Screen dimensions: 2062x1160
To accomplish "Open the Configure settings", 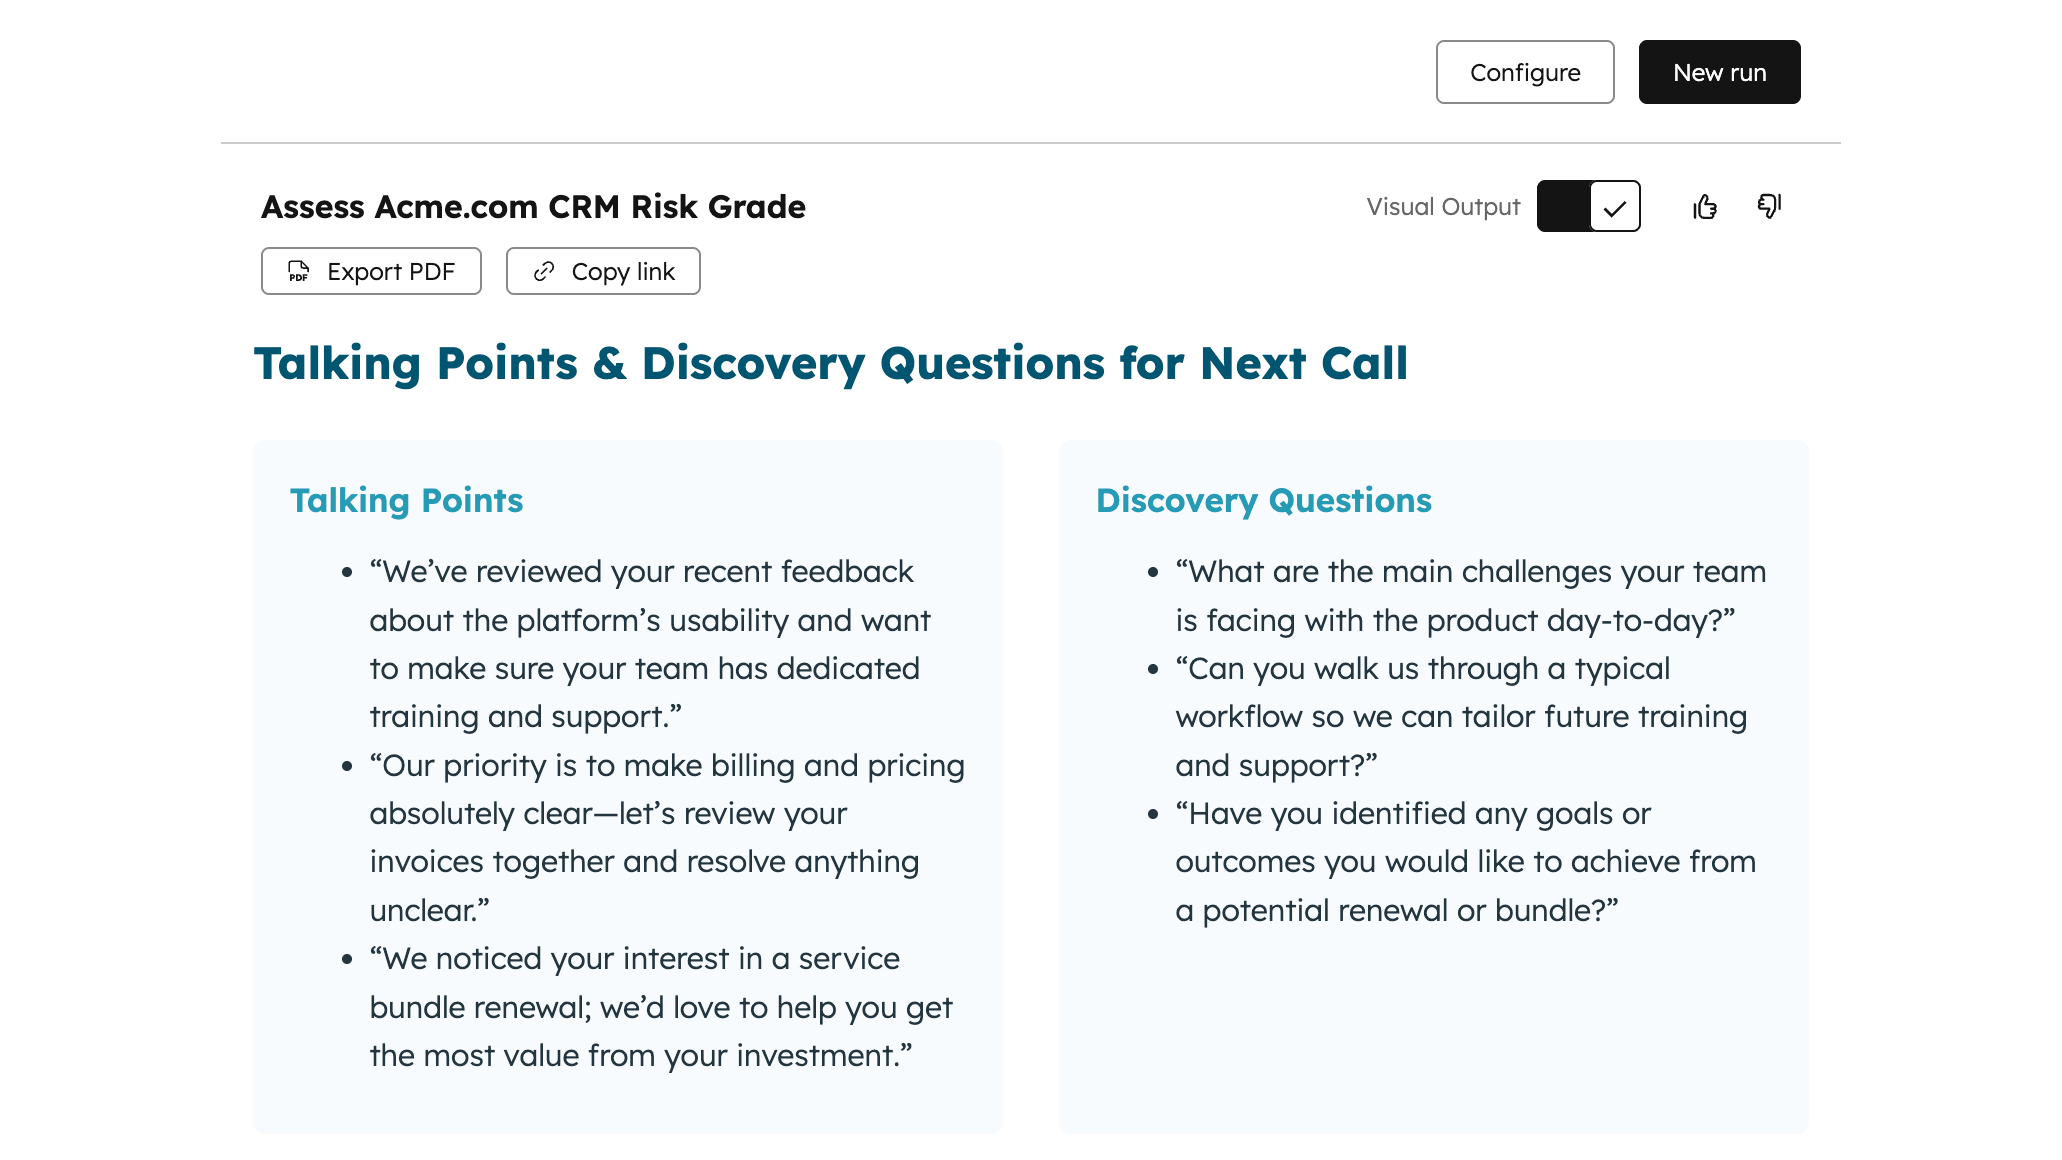I will click(x=1524, y=72).
